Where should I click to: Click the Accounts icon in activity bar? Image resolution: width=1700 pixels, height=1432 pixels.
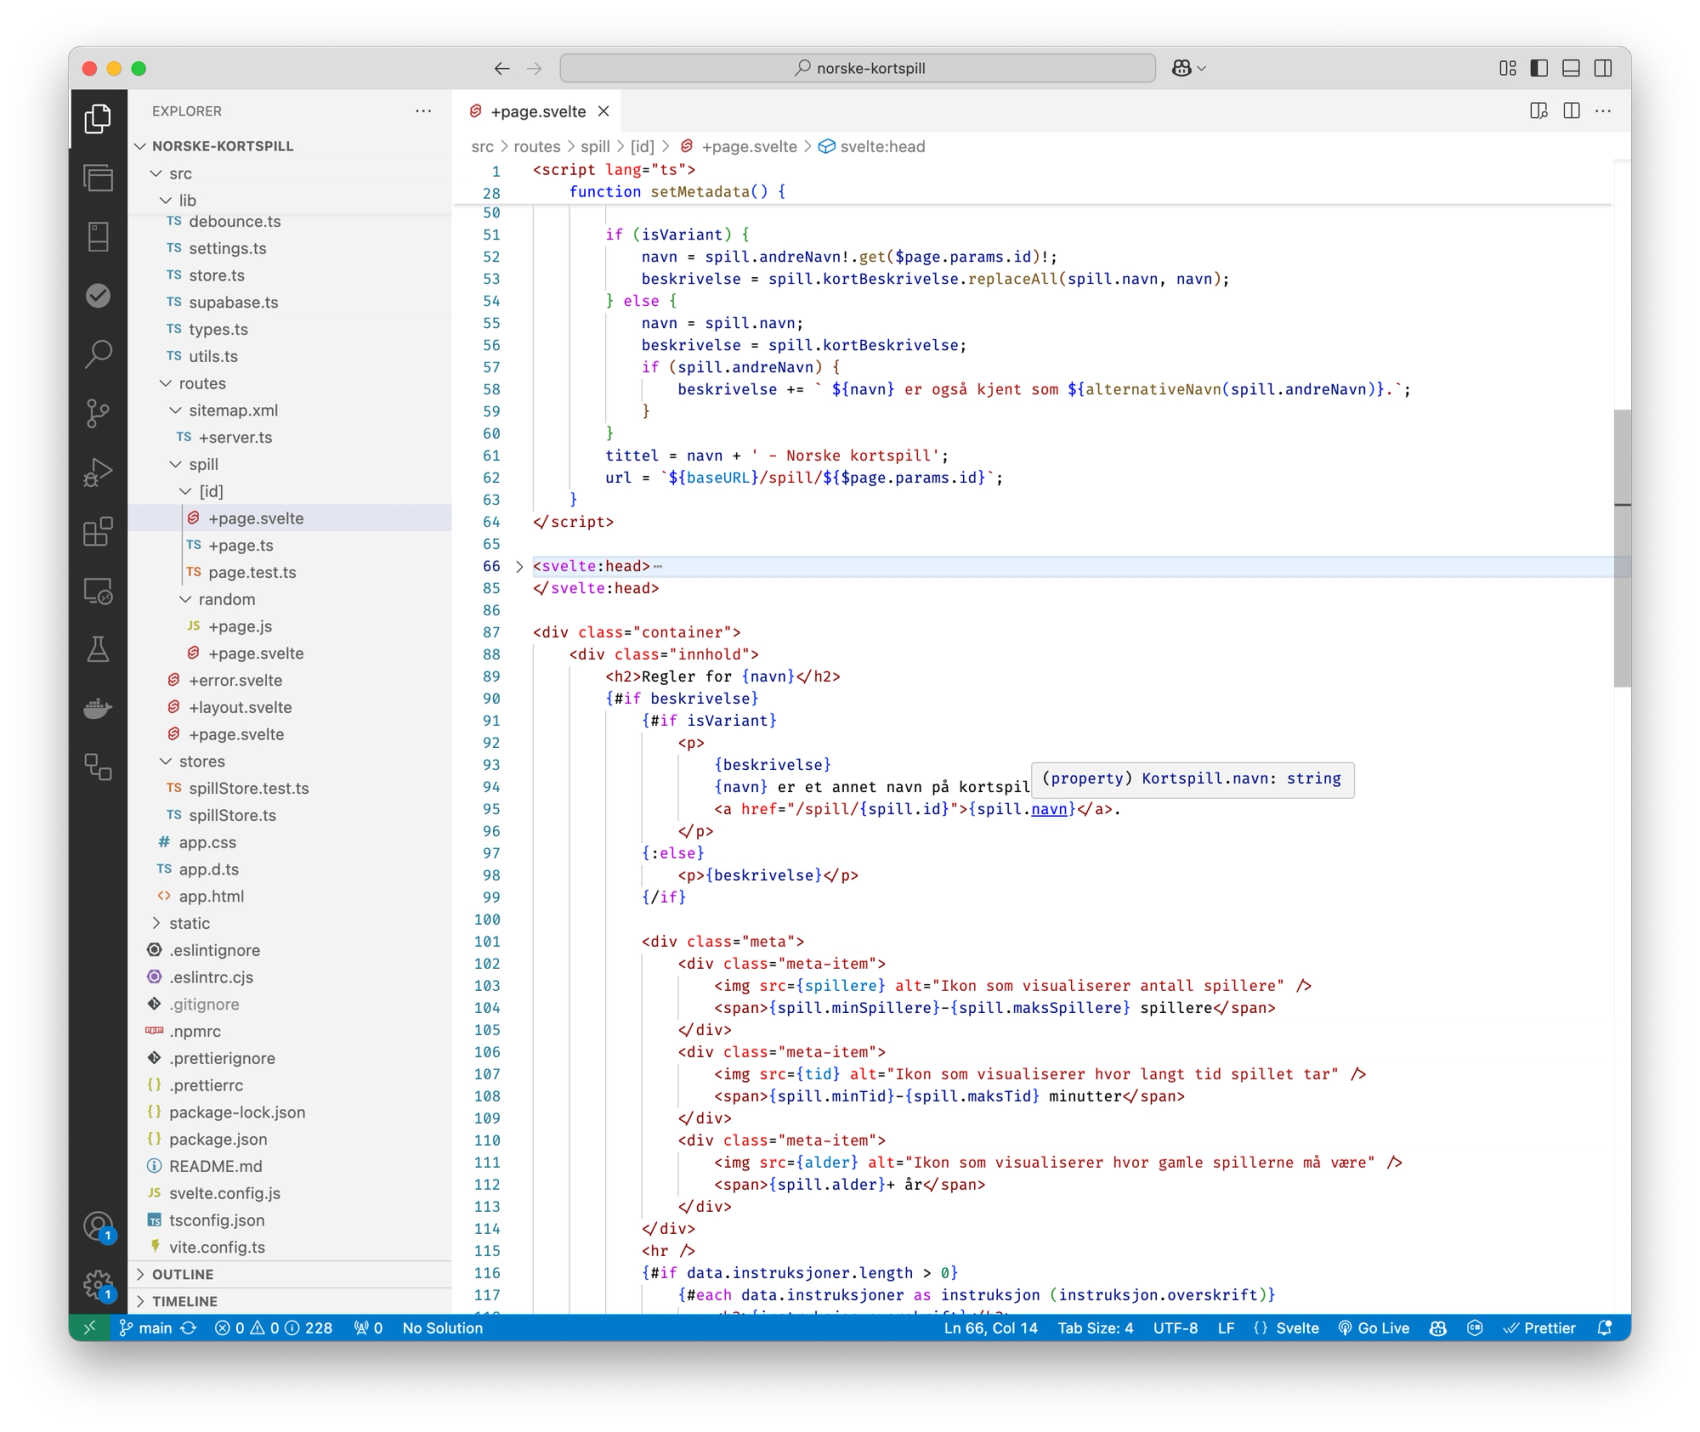[98, 1226]
